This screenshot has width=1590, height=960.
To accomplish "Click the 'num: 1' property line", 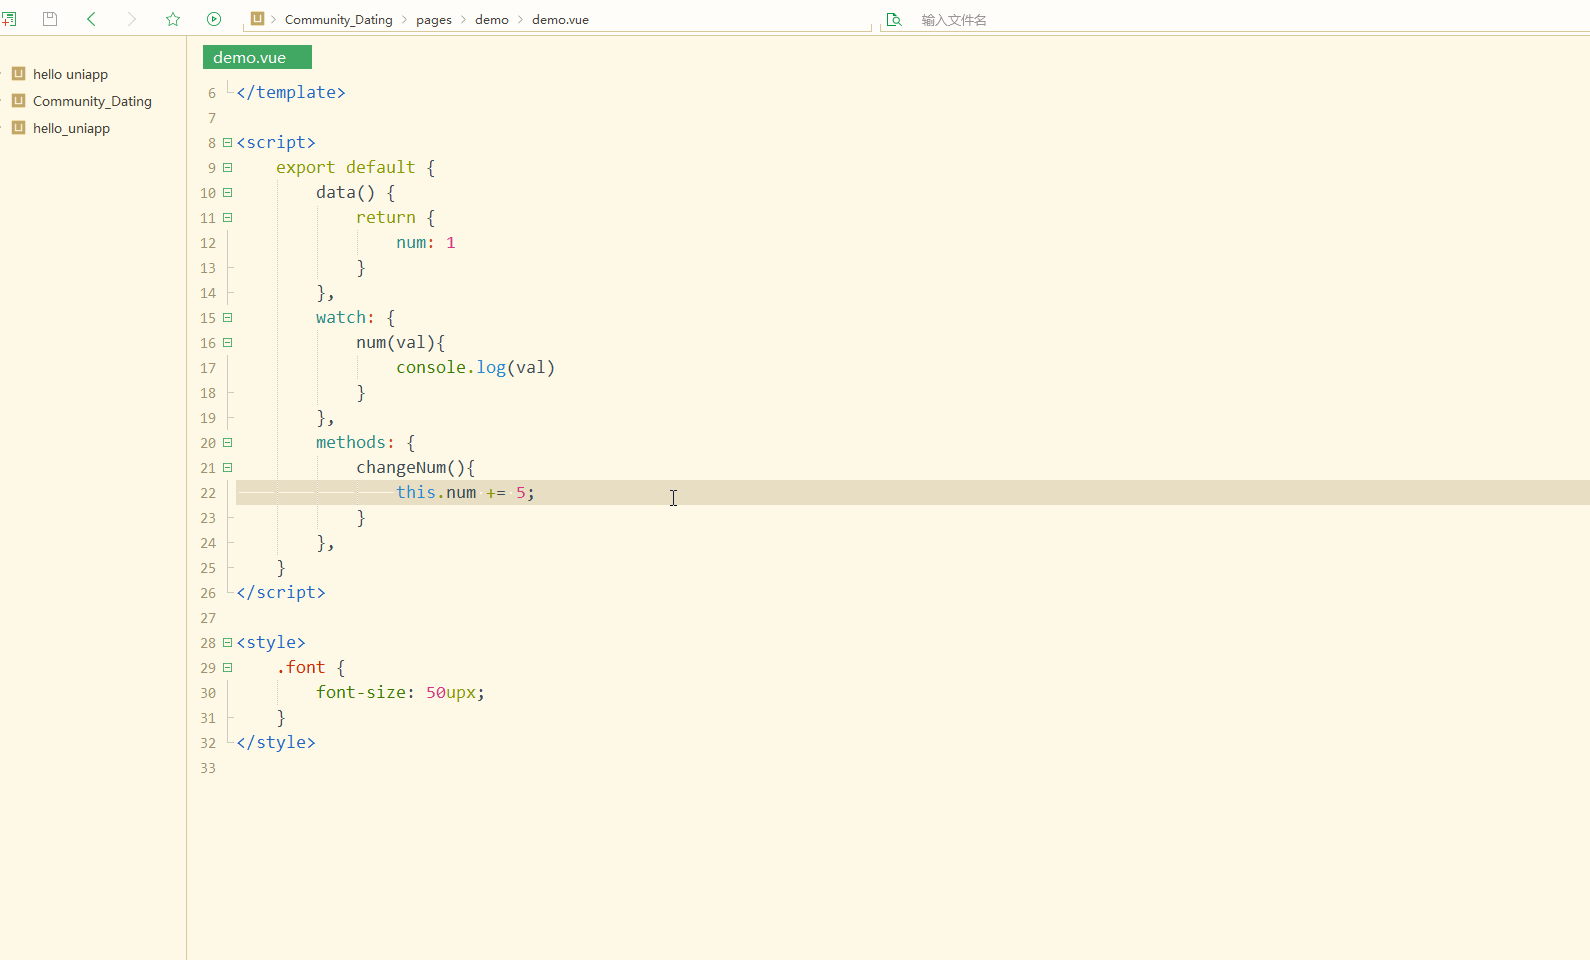I will pos(425,242).
